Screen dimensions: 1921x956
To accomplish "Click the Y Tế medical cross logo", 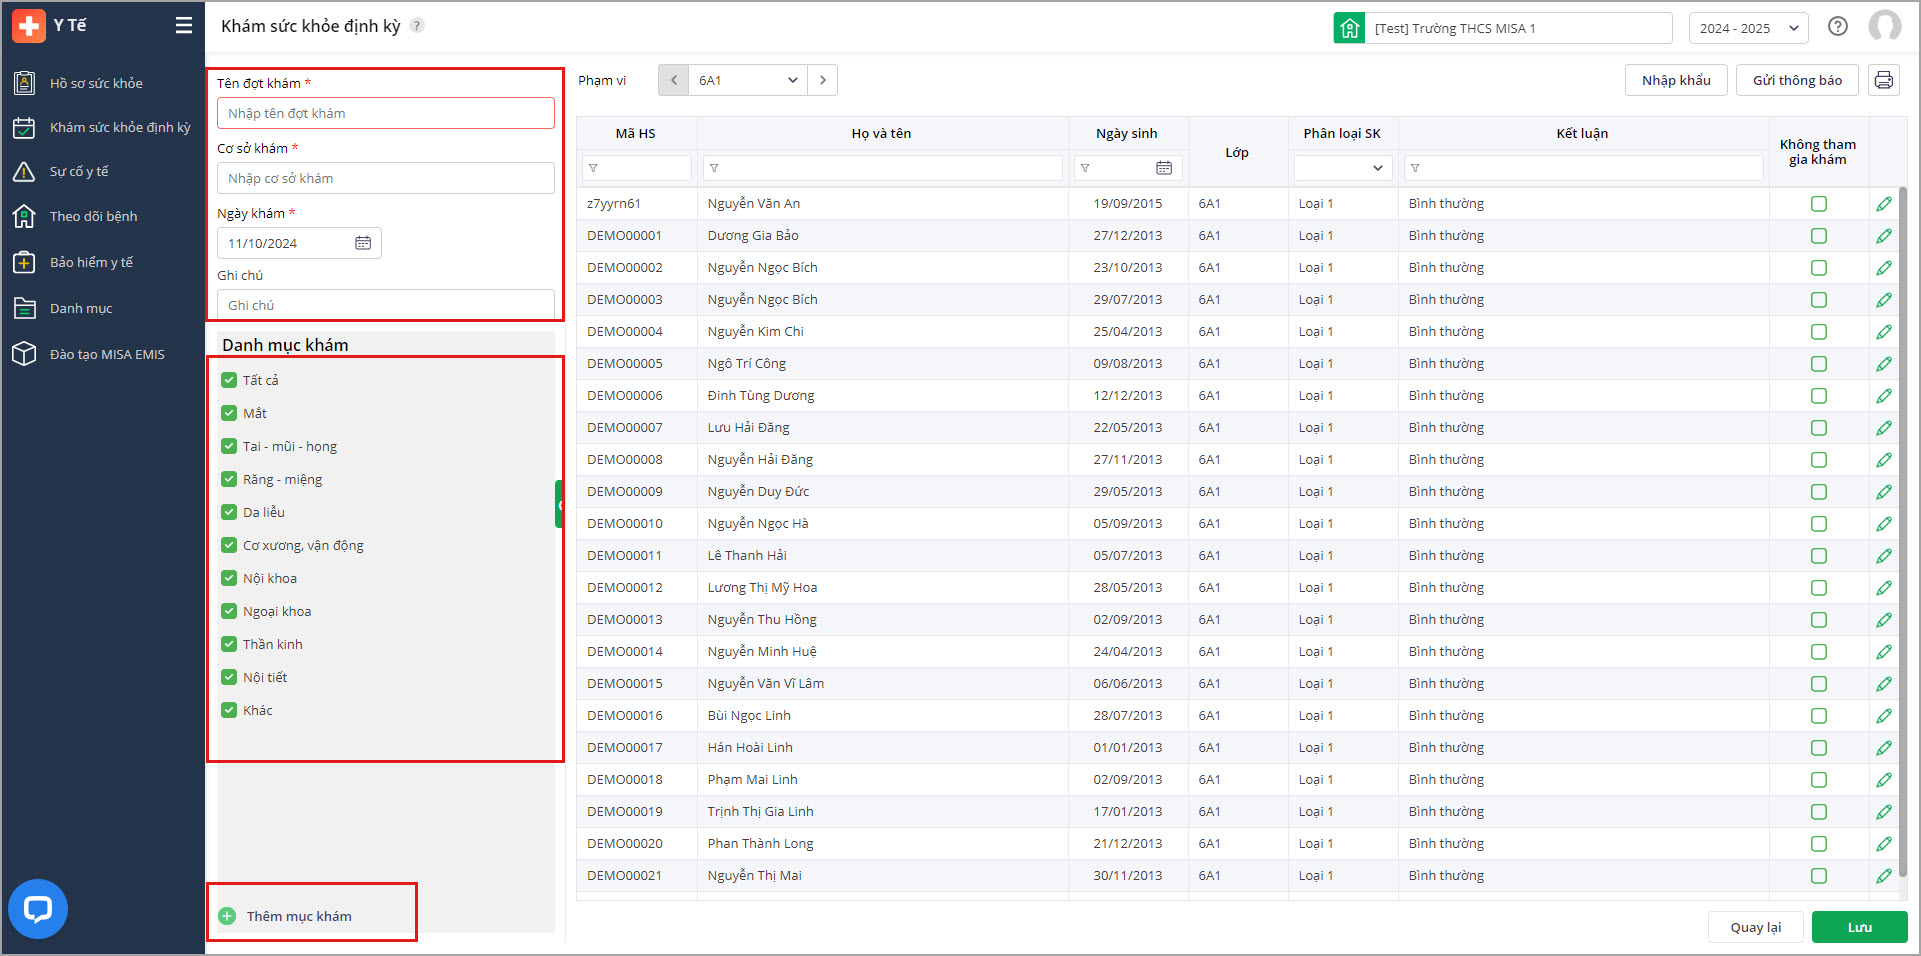I will tap(28, 26).
